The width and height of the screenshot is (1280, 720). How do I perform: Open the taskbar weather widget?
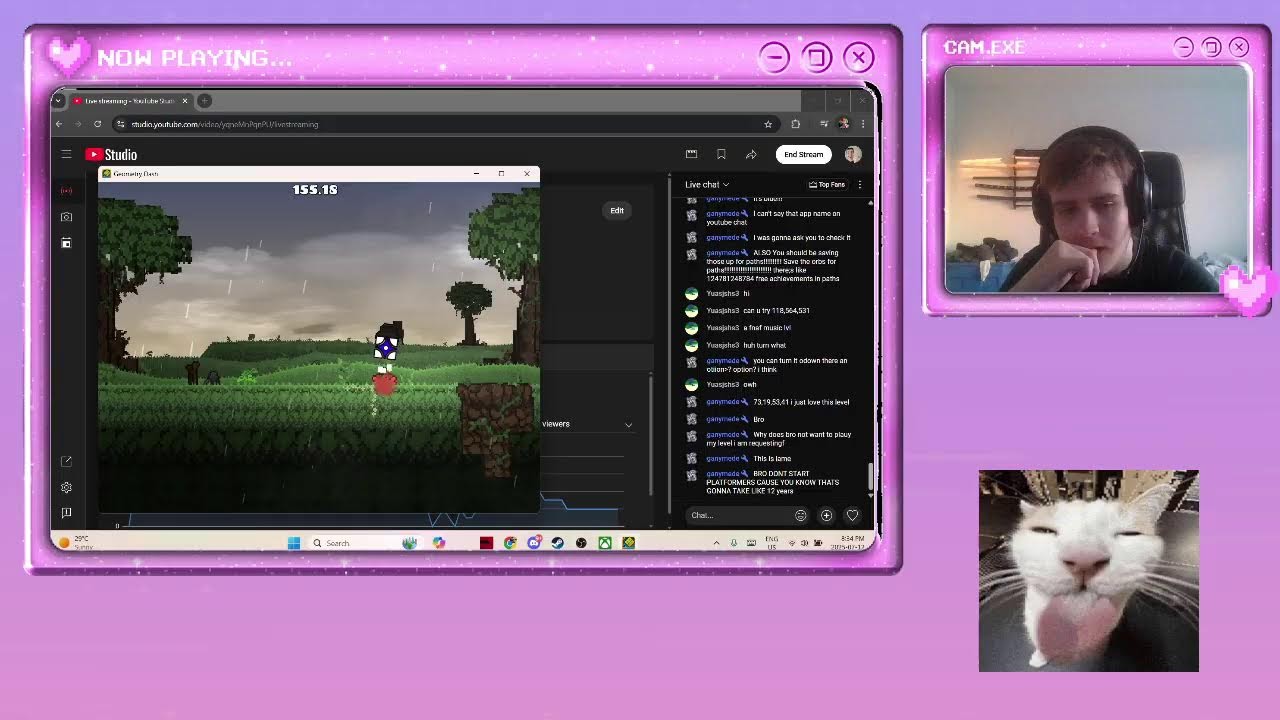(76, 542)
